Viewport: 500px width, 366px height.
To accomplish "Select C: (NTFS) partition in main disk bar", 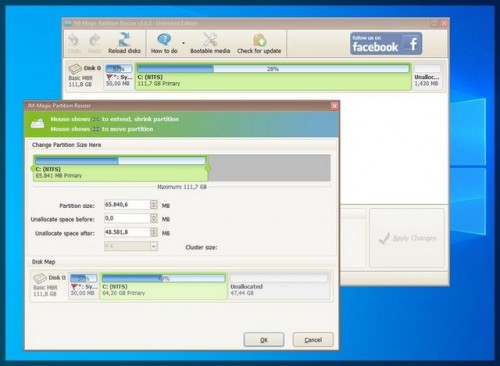I will [x=273, y=77].
